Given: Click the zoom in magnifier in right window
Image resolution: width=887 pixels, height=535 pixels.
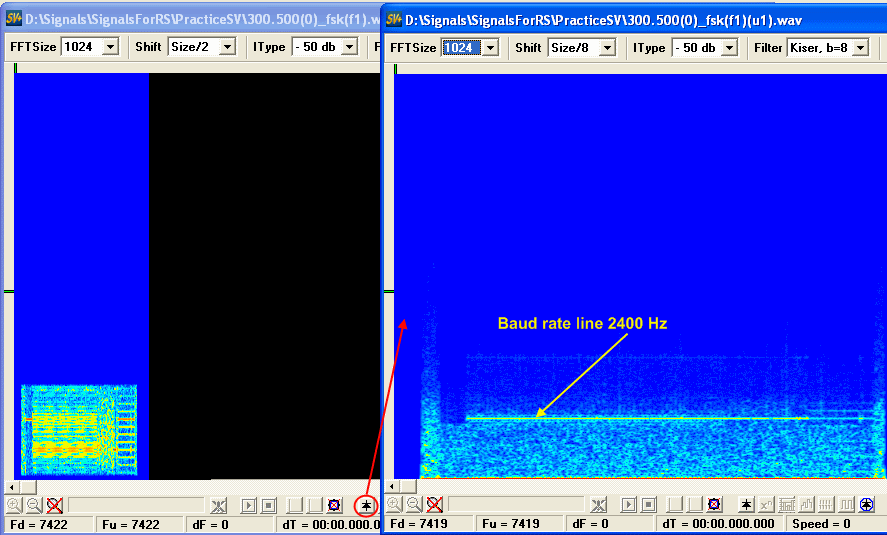Looking at the screenshot, I should (394, 505).
